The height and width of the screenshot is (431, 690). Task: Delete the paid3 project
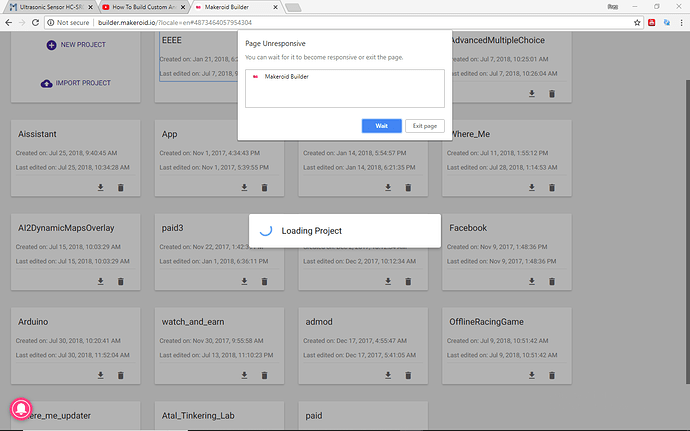click(264, 281)
